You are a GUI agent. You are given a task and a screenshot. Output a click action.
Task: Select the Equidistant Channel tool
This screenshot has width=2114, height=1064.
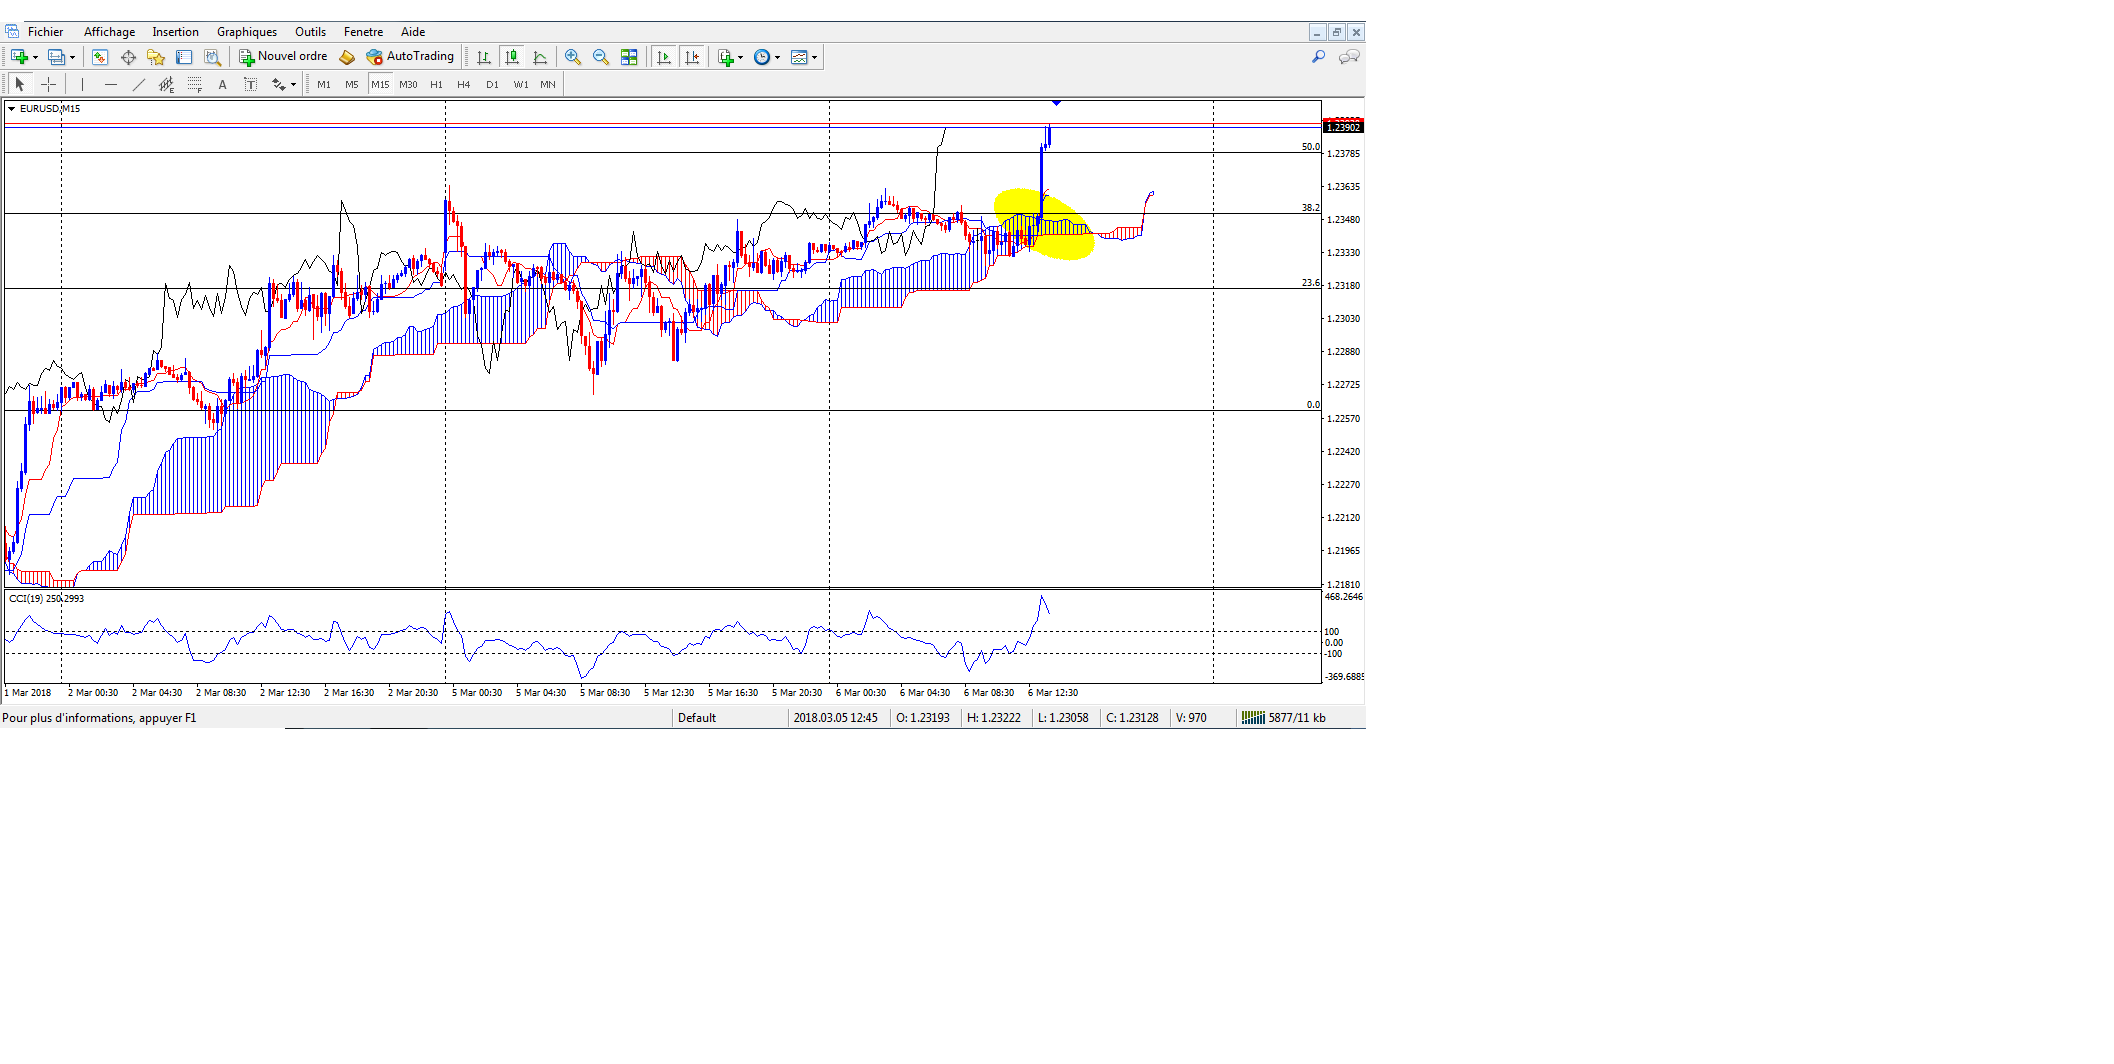point(166,84)
